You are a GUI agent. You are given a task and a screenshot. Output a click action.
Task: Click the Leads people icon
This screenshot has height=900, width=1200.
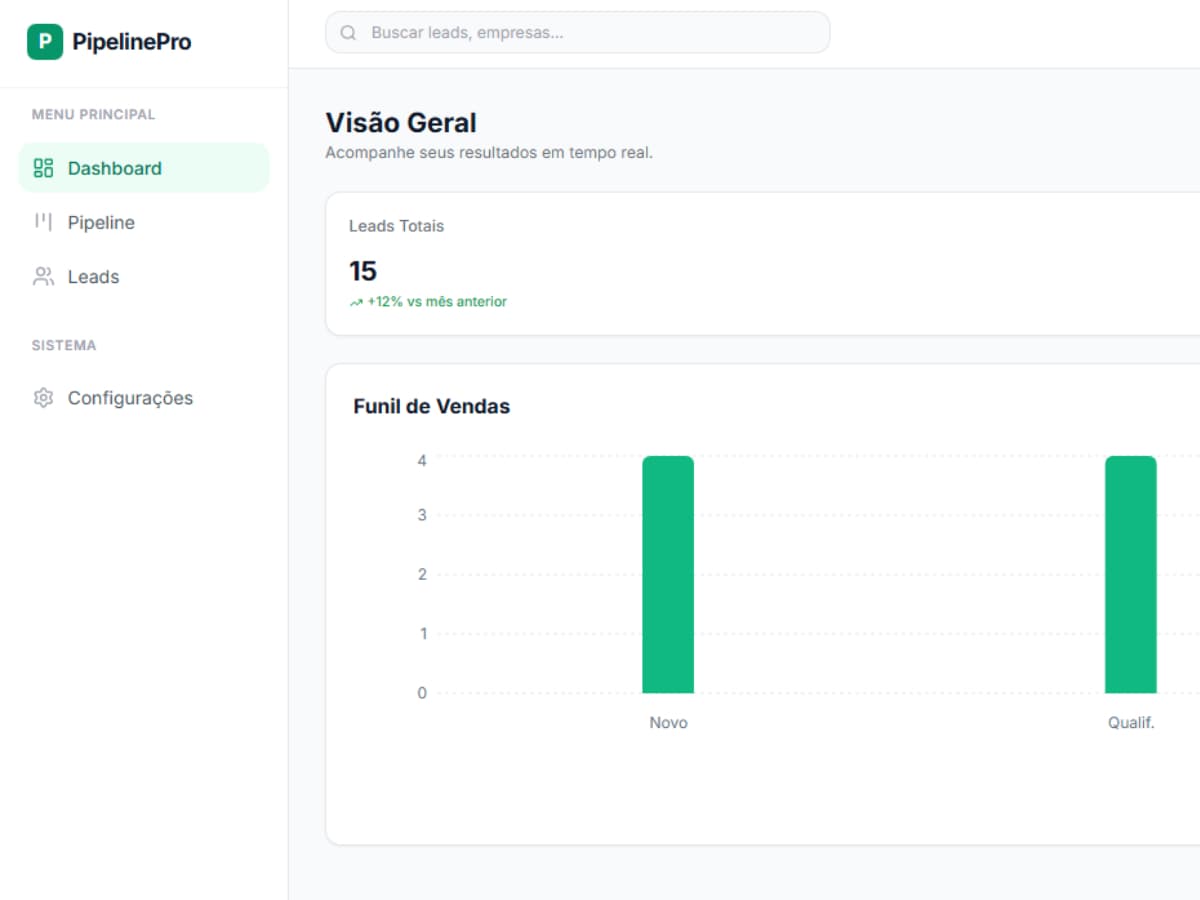point(42,277)
